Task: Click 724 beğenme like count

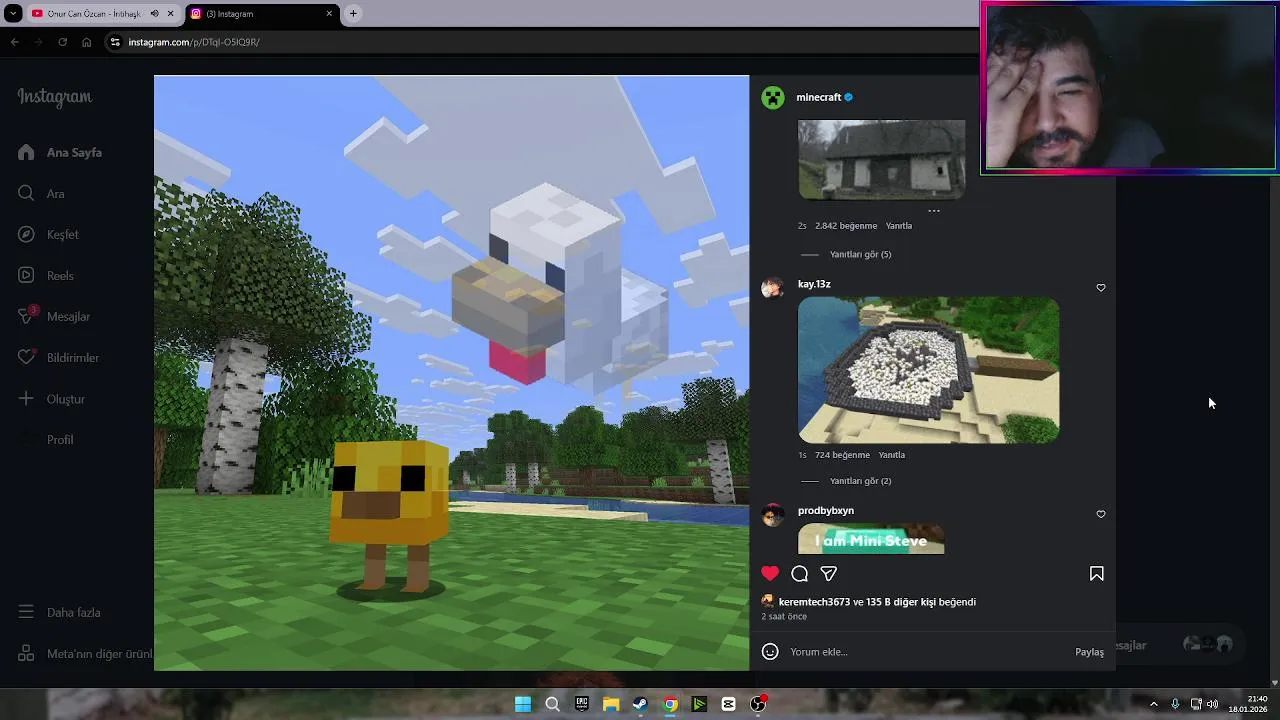Action: coord(842,455)
